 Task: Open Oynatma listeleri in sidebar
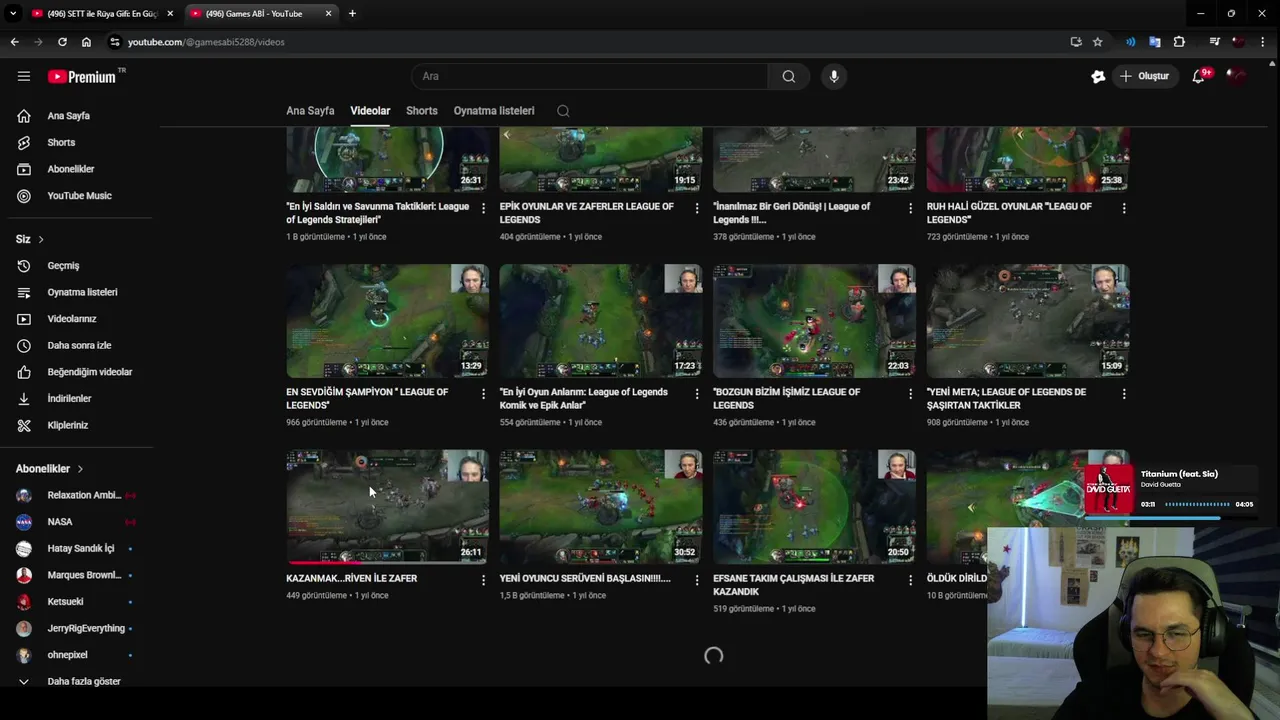point(80,292)
